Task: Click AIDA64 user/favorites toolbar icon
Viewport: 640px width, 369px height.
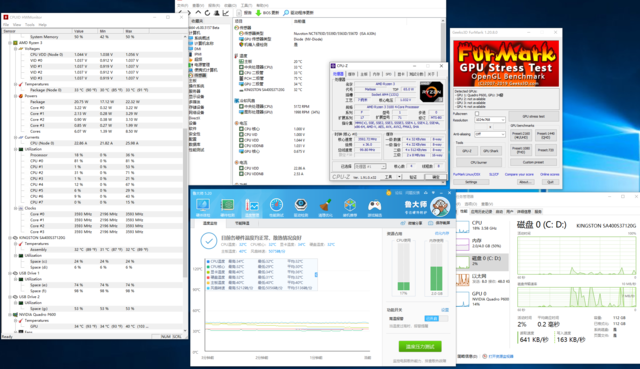Action: pos(216,13)
